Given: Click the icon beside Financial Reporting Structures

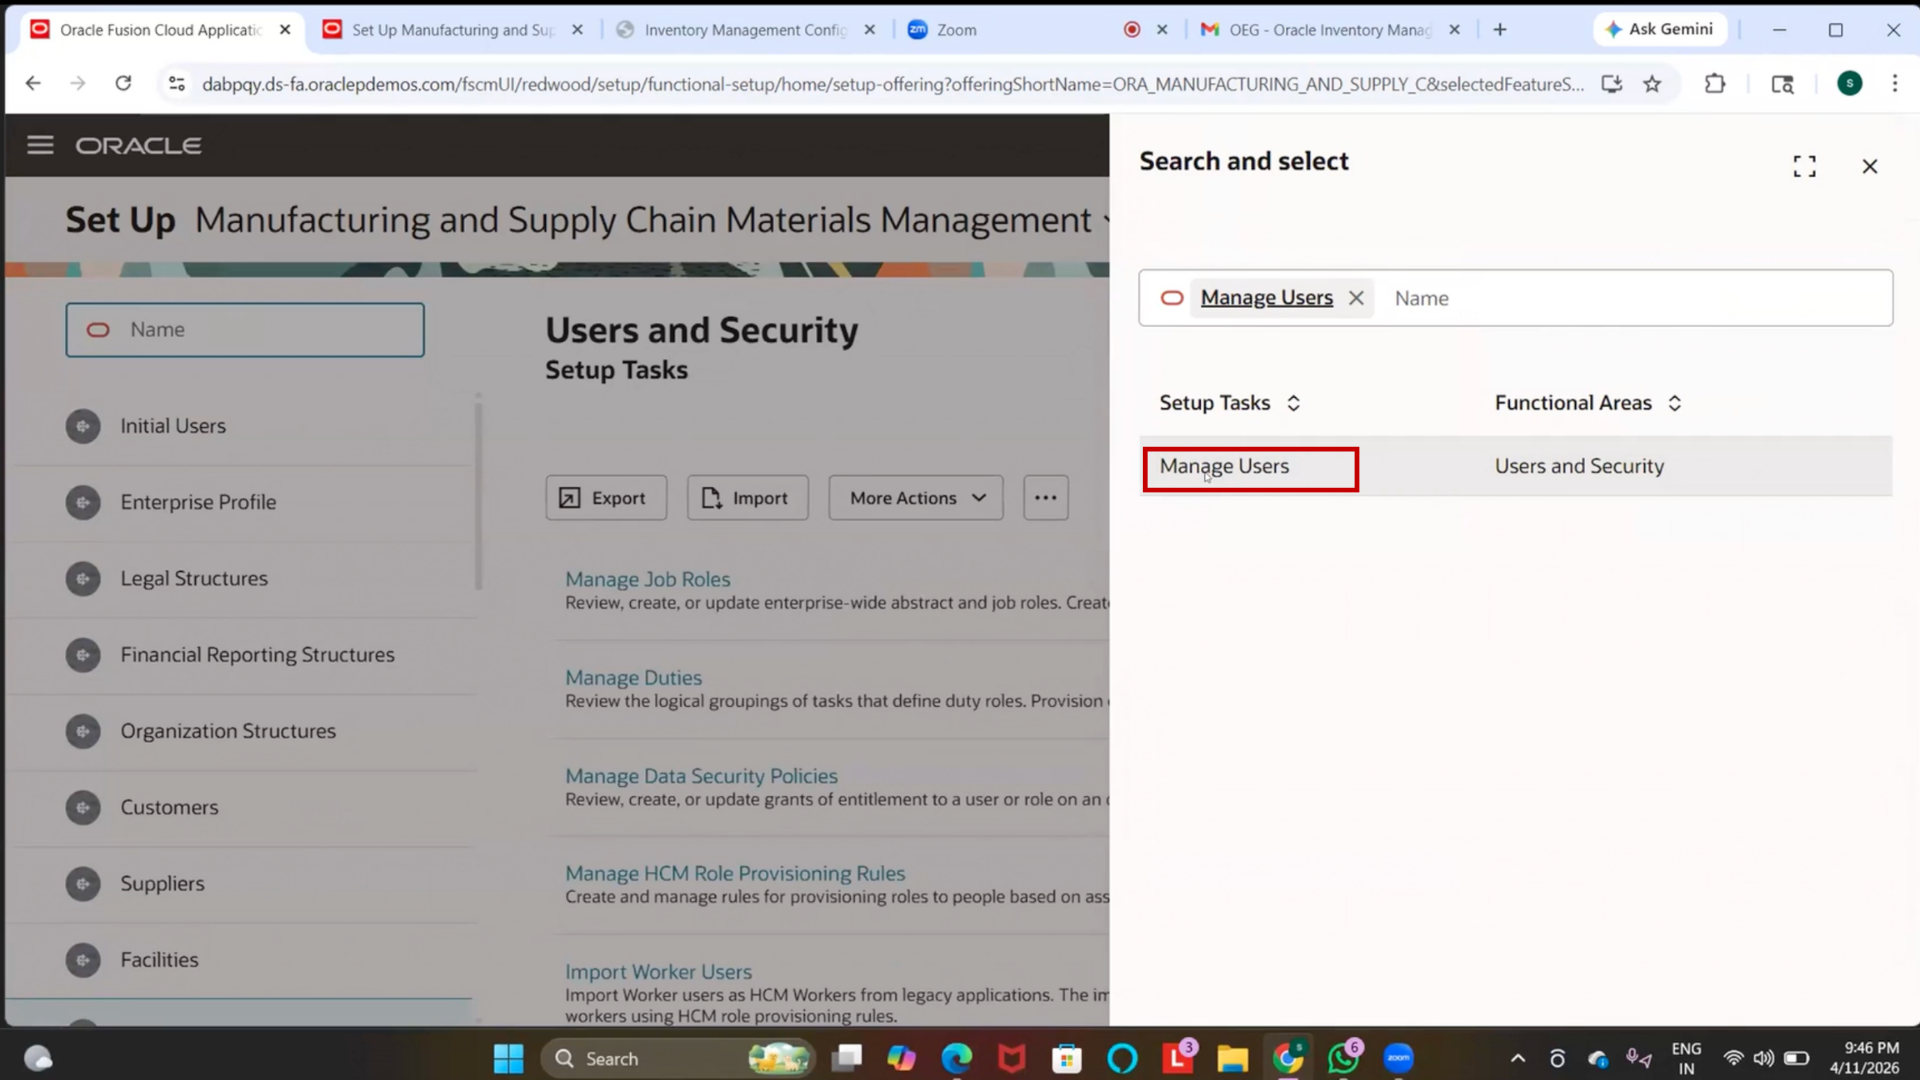Looking at the screenshot, I should point(83,655).
